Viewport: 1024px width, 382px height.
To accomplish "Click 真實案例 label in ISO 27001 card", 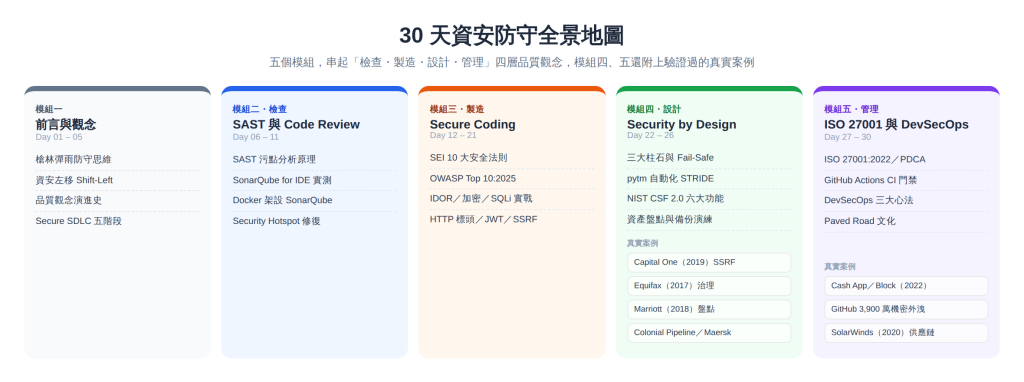I will pos(839,266).
